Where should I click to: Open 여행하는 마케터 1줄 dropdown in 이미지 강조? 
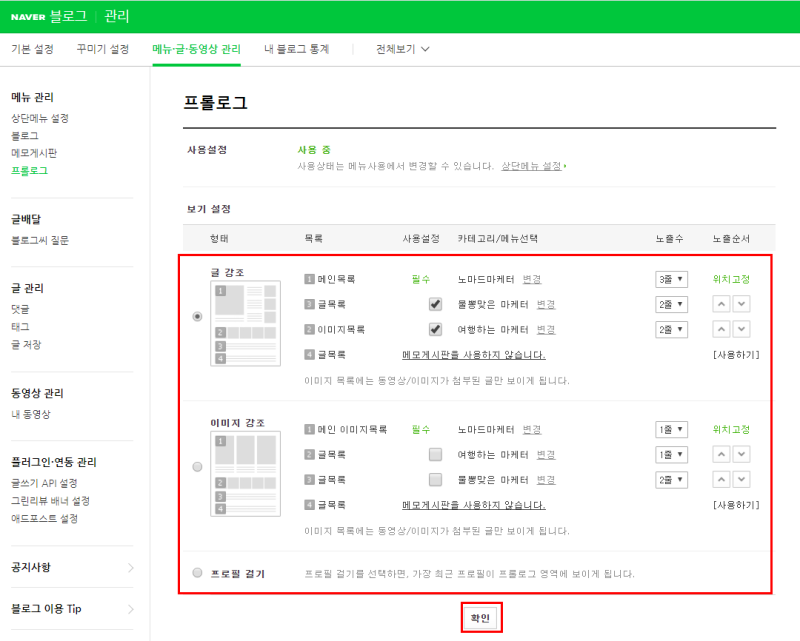671,454
